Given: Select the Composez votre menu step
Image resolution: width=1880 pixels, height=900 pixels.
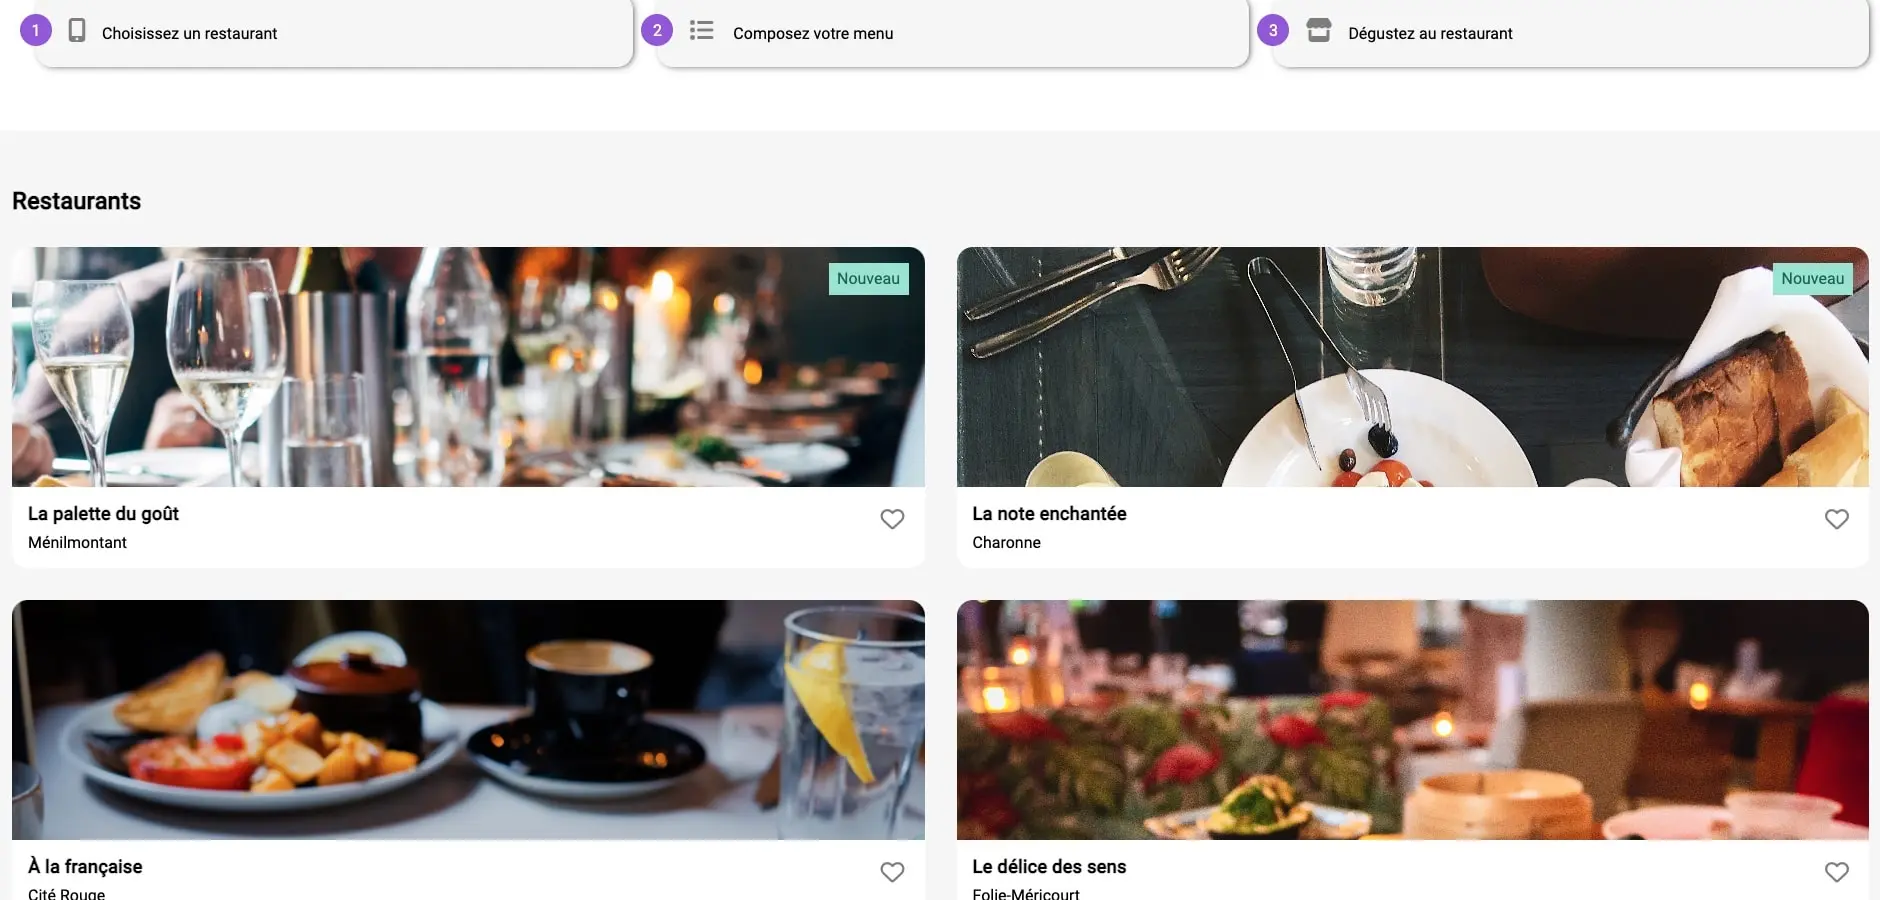Looking at the screenshot, I should coord(812,34).
